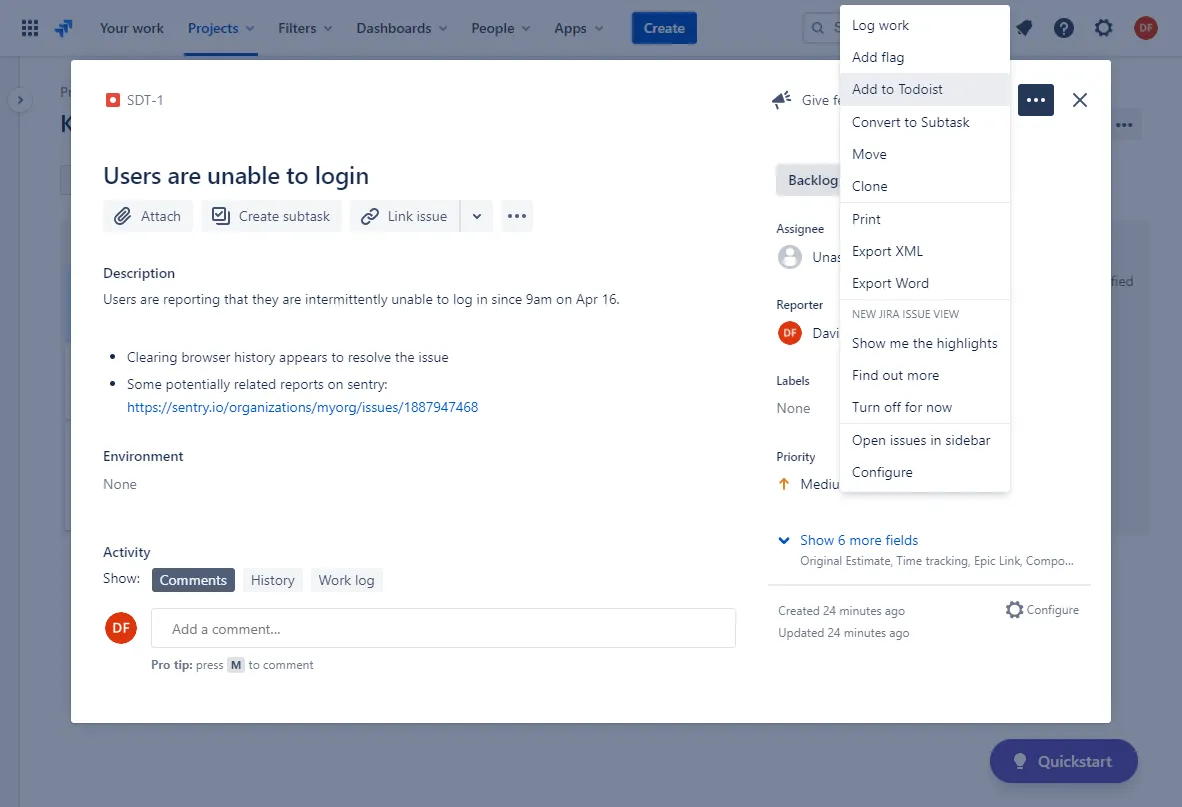Click the Environment None value
This screenshot has width=1182, height=807.
120,484
